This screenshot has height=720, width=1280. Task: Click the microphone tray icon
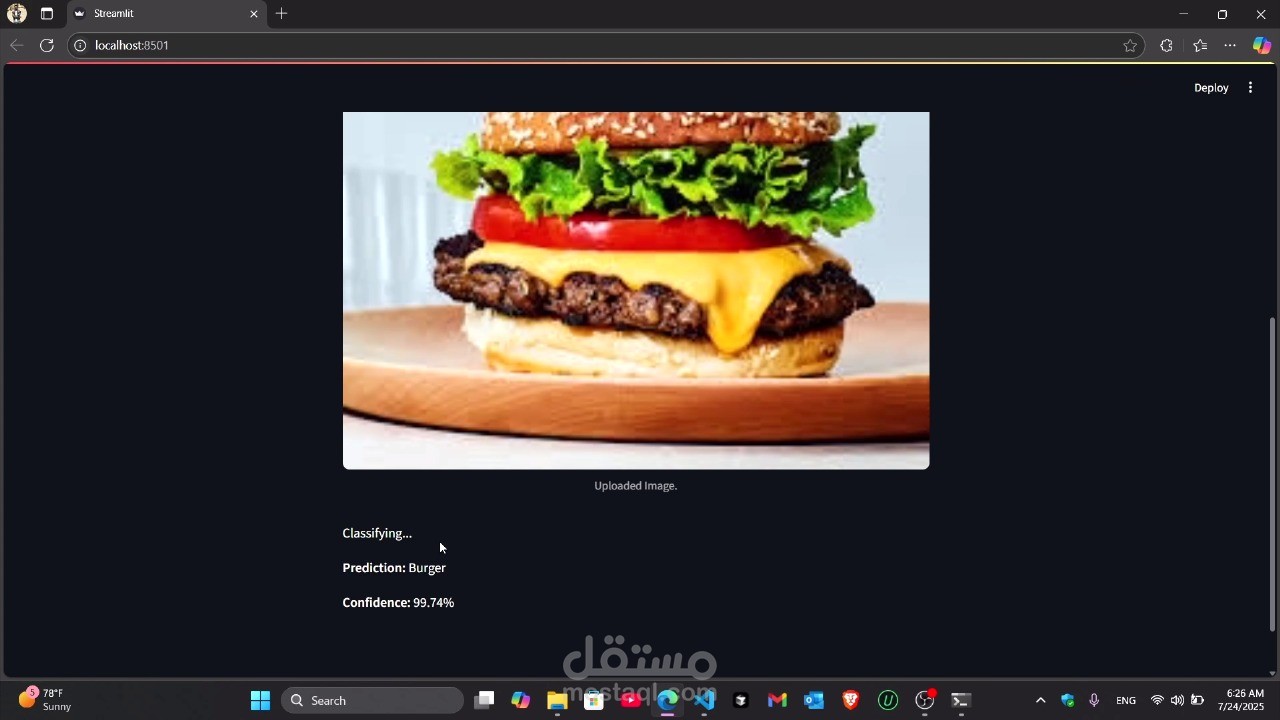pos(1094,701)
